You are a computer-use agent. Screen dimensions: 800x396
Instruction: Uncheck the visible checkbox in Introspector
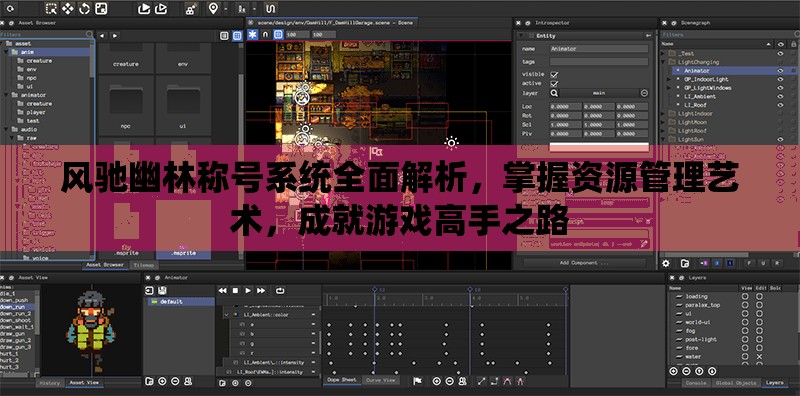click(x=554, y=74)
